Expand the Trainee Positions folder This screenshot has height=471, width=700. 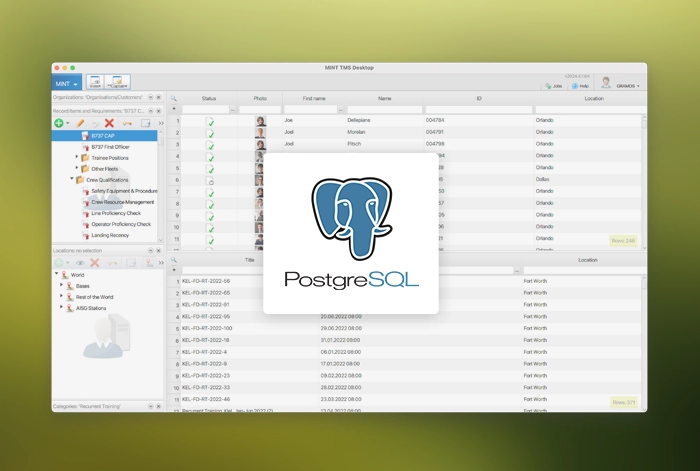(x=77, y=157)
